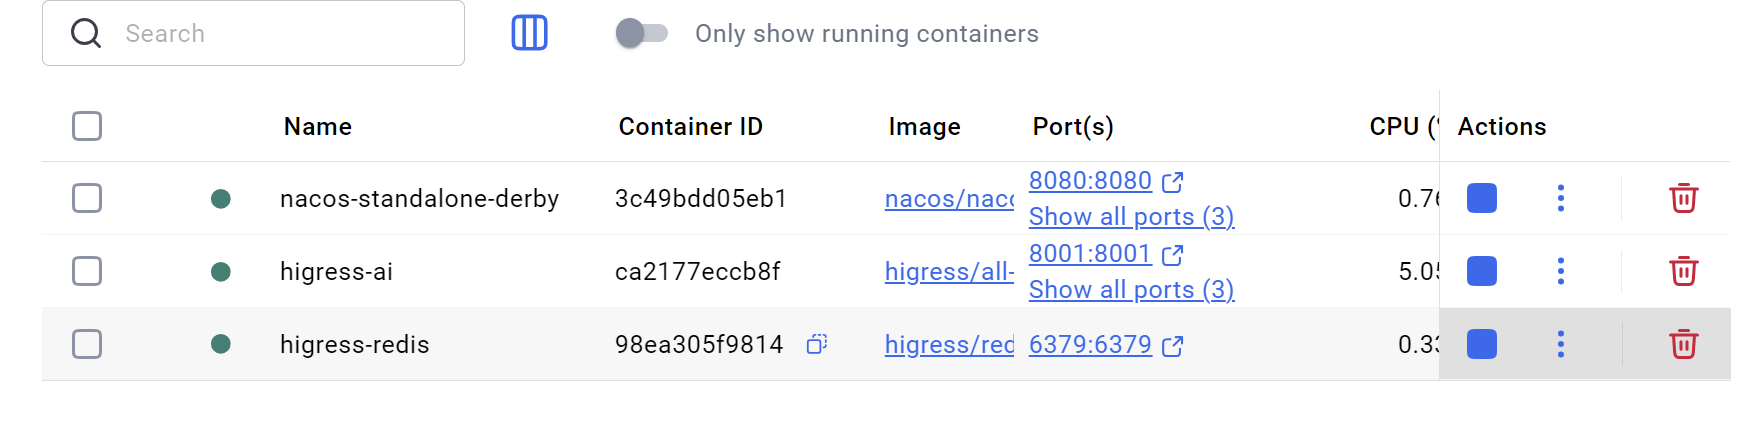Open the 8001:8001 port link
The height and width of the screenshot is (433, 1758).
[x=1090, y=254]
